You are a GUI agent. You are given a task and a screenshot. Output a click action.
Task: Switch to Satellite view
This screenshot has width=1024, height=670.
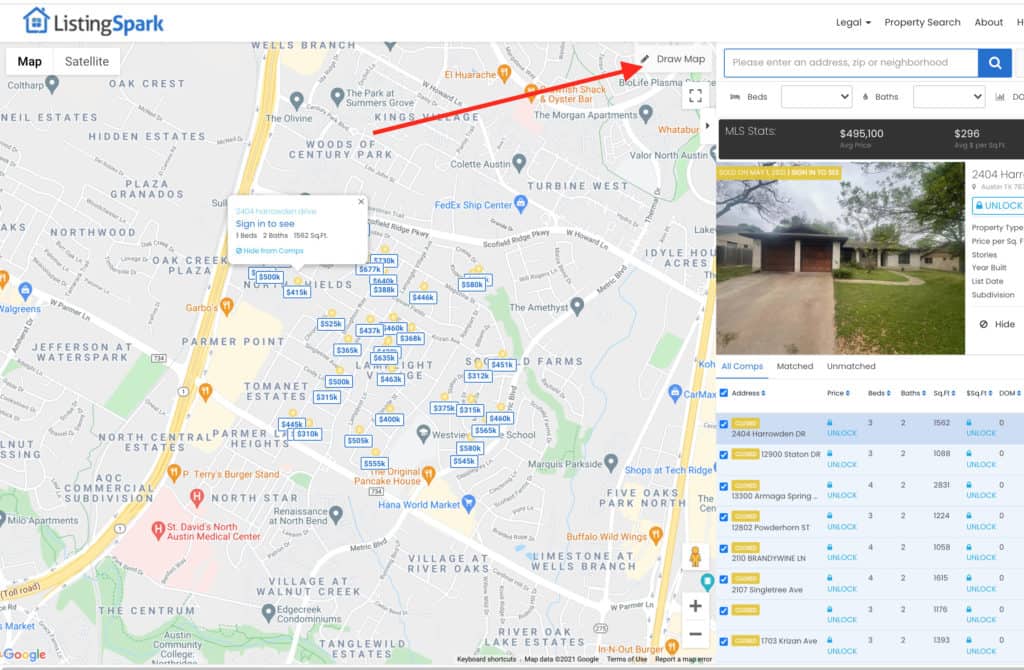pos(87,61)
